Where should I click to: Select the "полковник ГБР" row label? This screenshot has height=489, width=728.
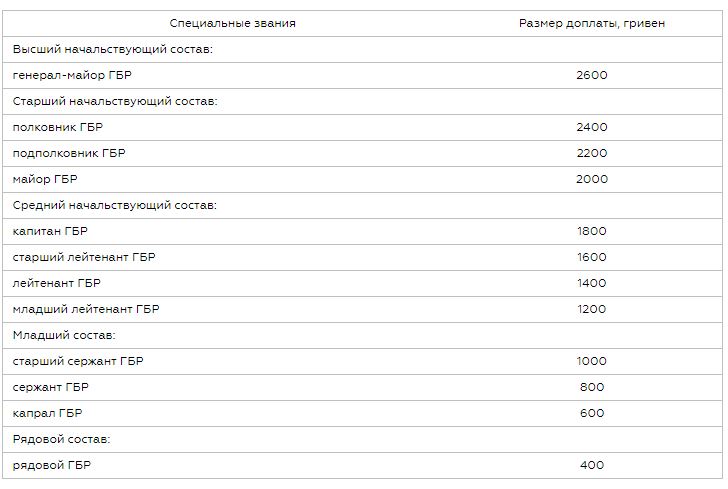pos(58,127)
